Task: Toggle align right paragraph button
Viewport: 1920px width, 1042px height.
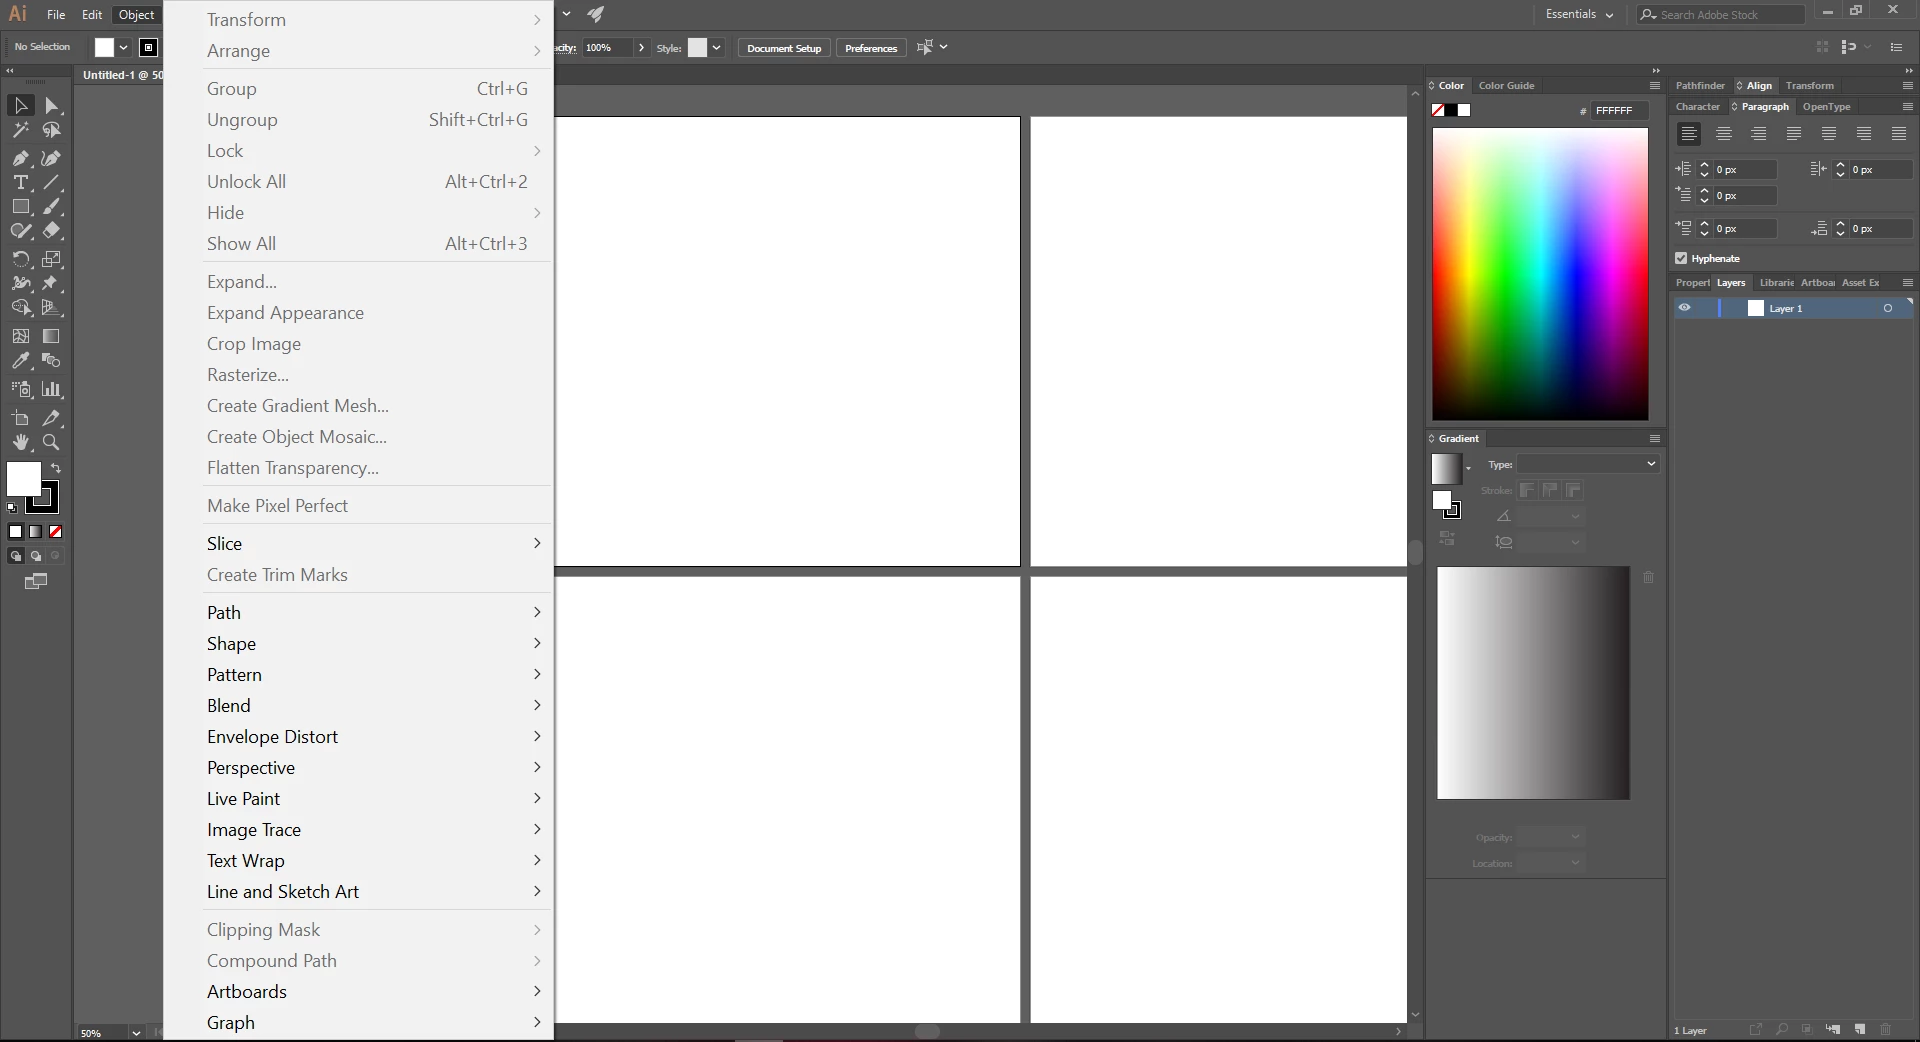Action: (1759, 133)
